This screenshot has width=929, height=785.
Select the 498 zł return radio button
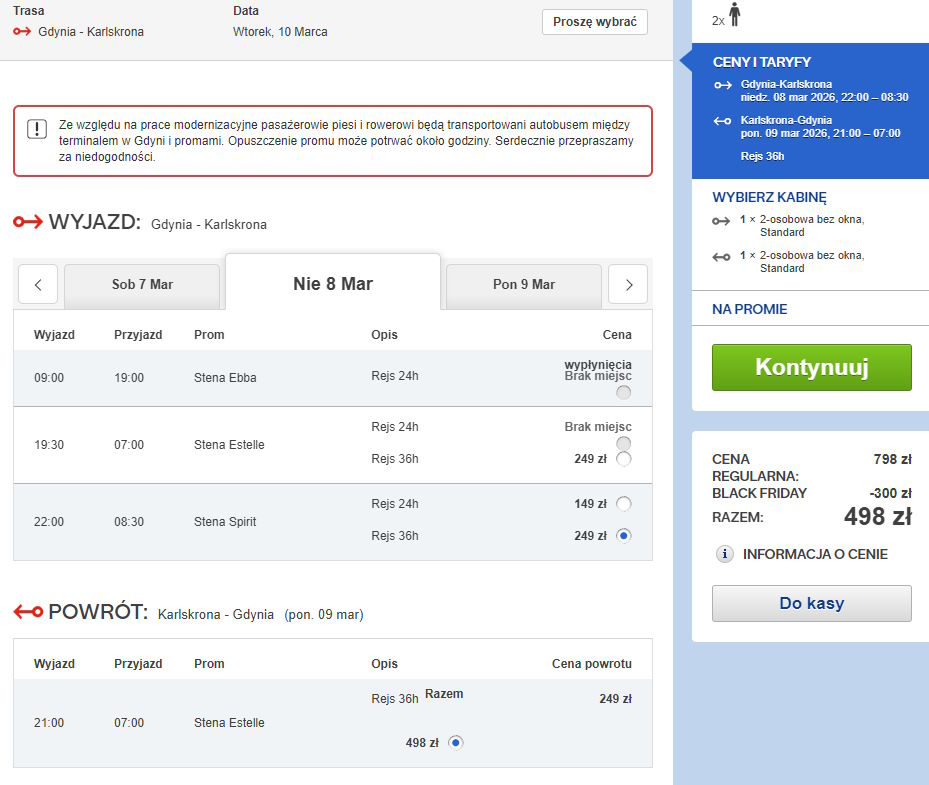point(455,742)
